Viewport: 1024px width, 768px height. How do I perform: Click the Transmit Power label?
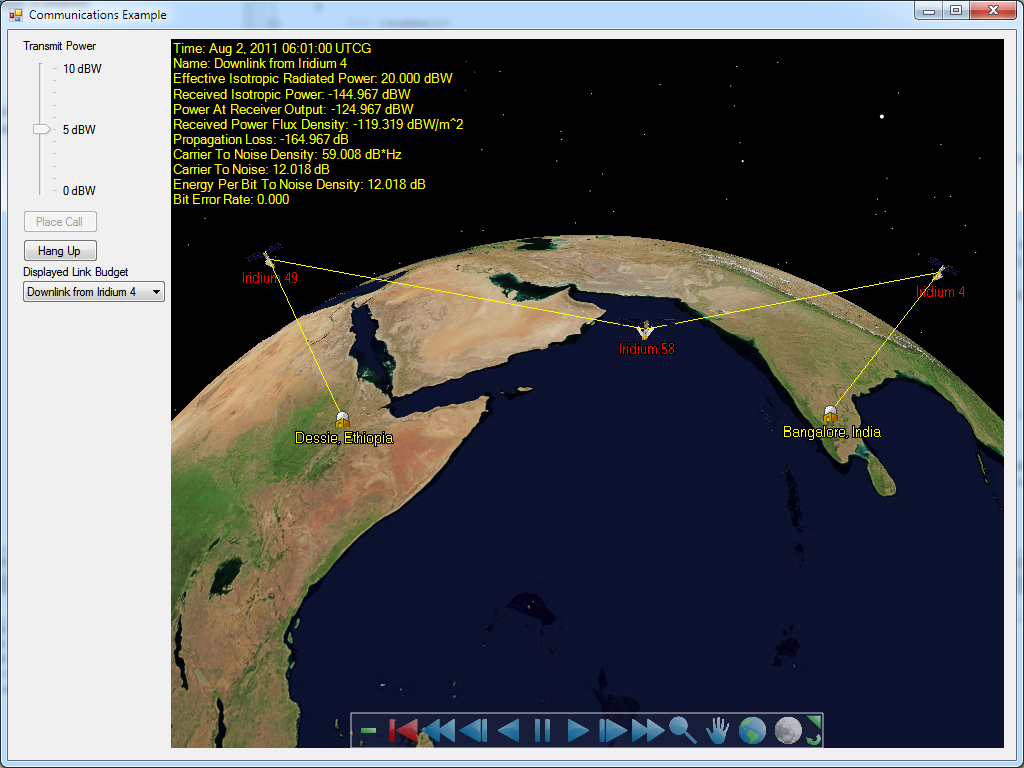pos(59,46)
